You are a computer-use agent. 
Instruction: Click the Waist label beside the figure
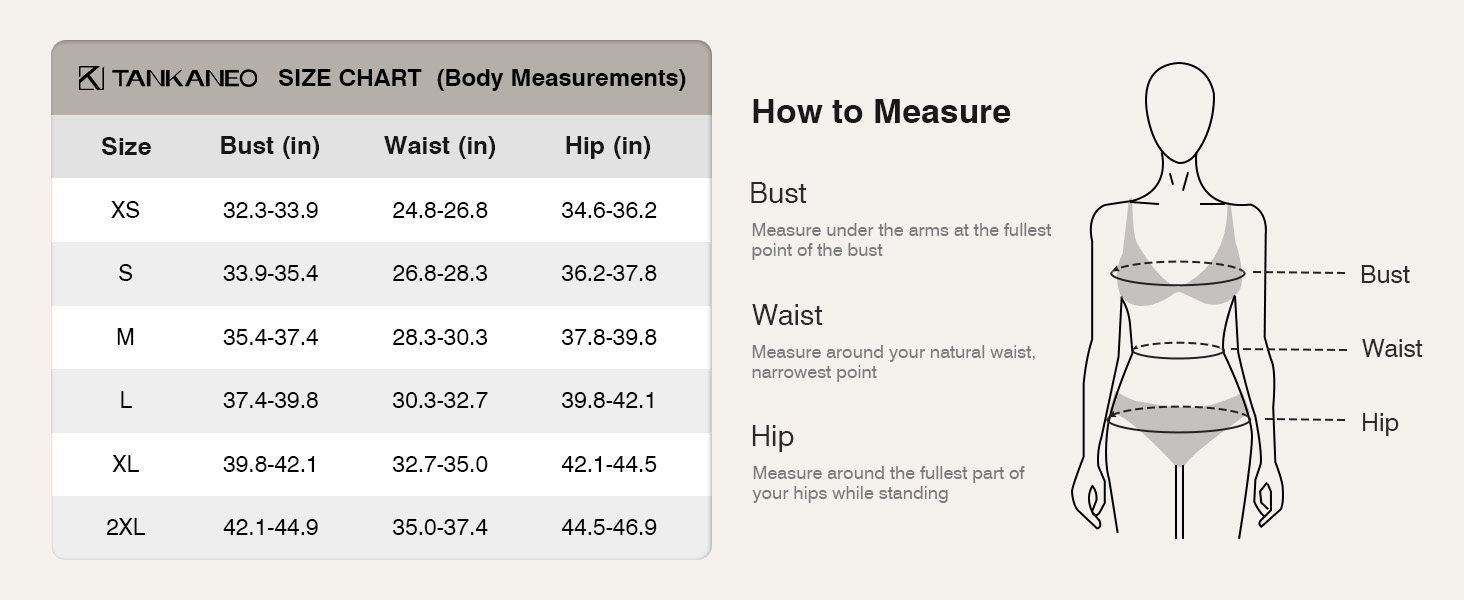click(x=1392, y=349)
